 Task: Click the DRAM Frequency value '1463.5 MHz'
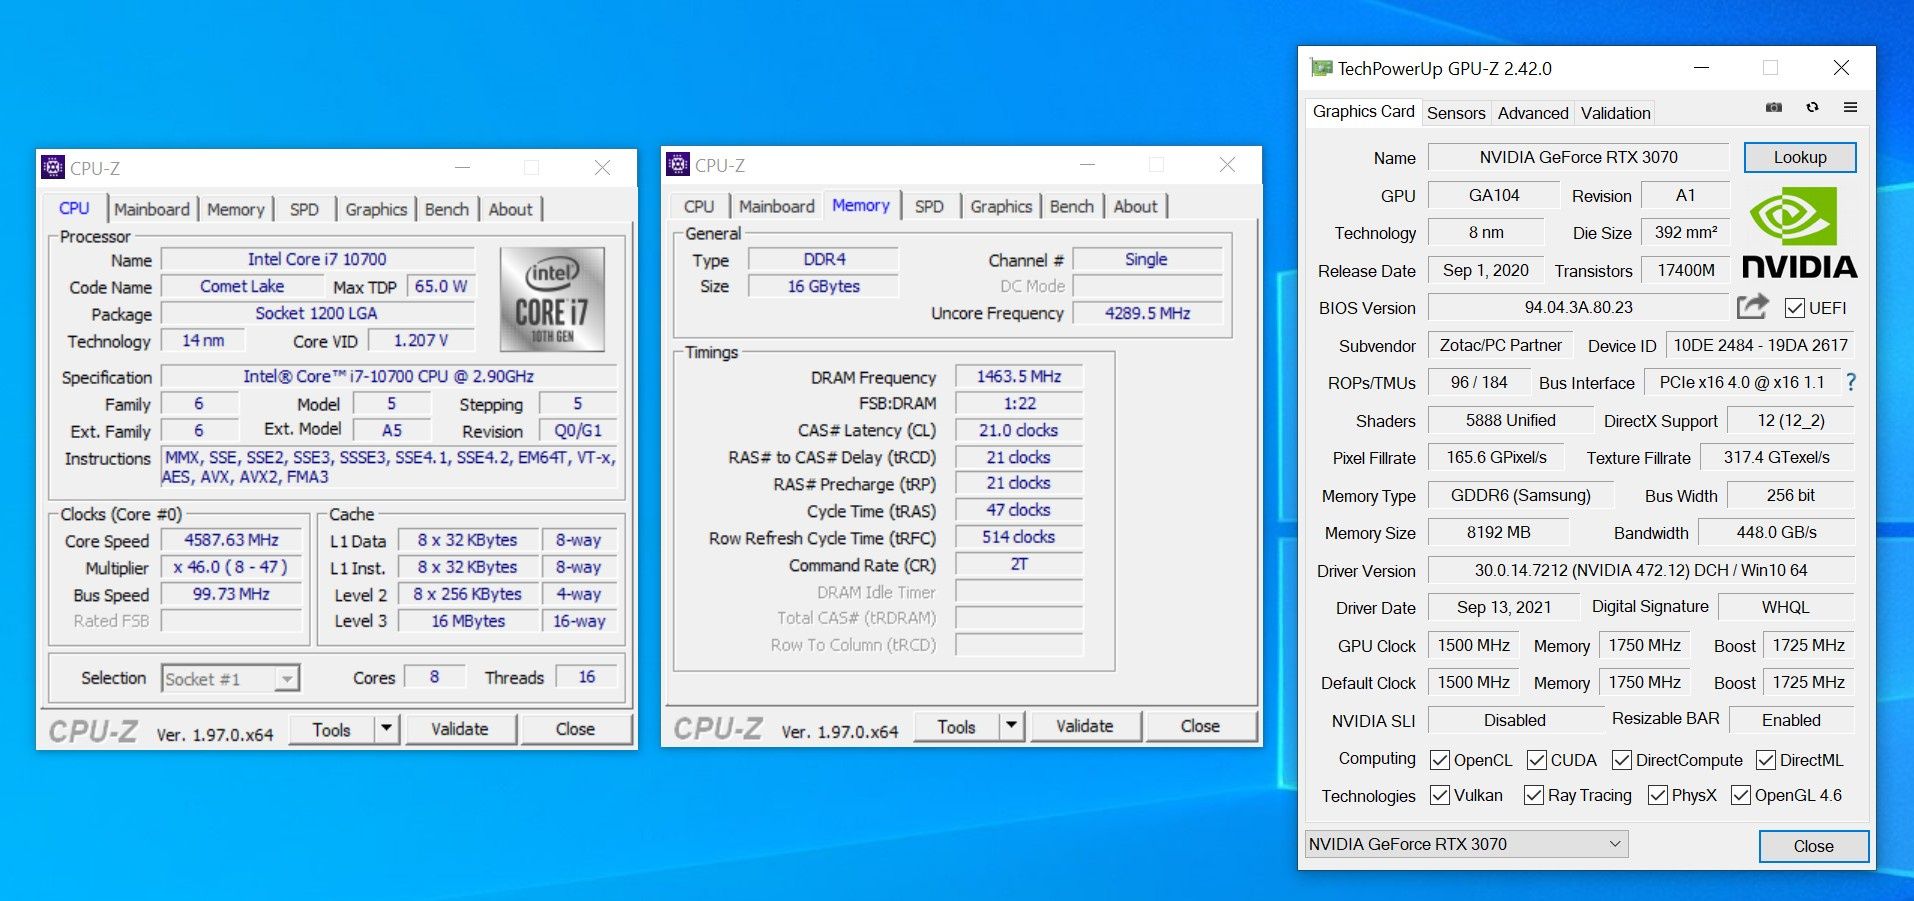(1019, 376)
